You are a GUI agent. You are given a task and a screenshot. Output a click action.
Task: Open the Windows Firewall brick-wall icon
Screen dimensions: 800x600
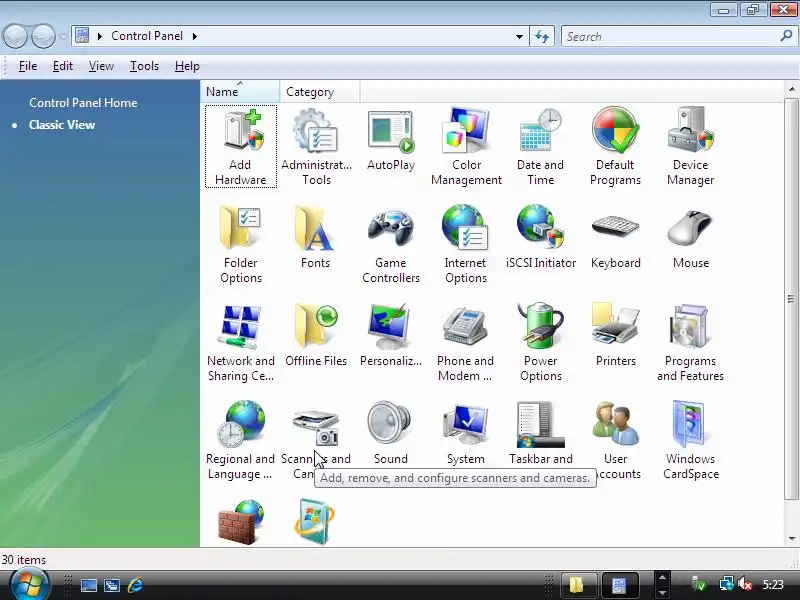(241, 522)
